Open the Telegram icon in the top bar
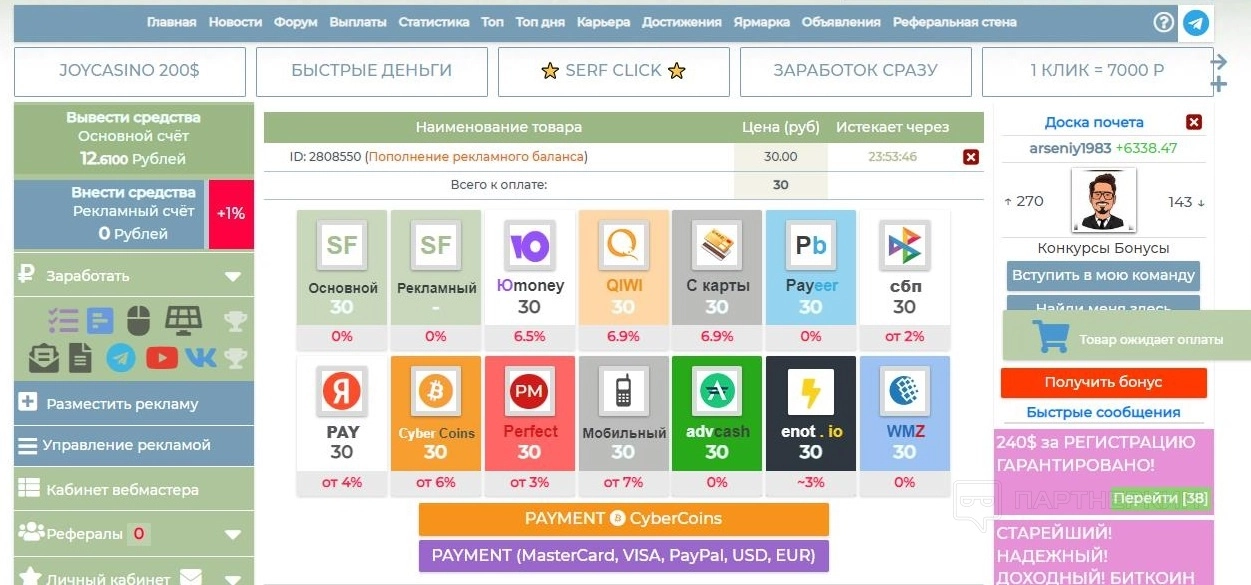 click(x=1195, y=22)
